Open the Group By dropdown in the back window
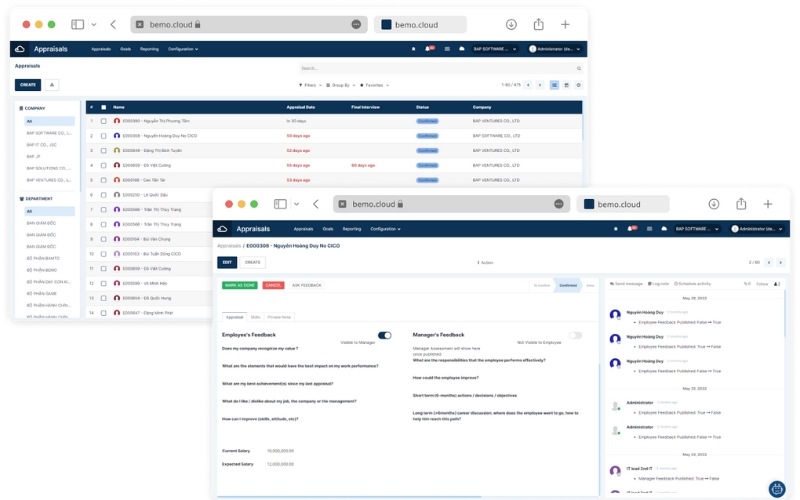 pos(341,85)
